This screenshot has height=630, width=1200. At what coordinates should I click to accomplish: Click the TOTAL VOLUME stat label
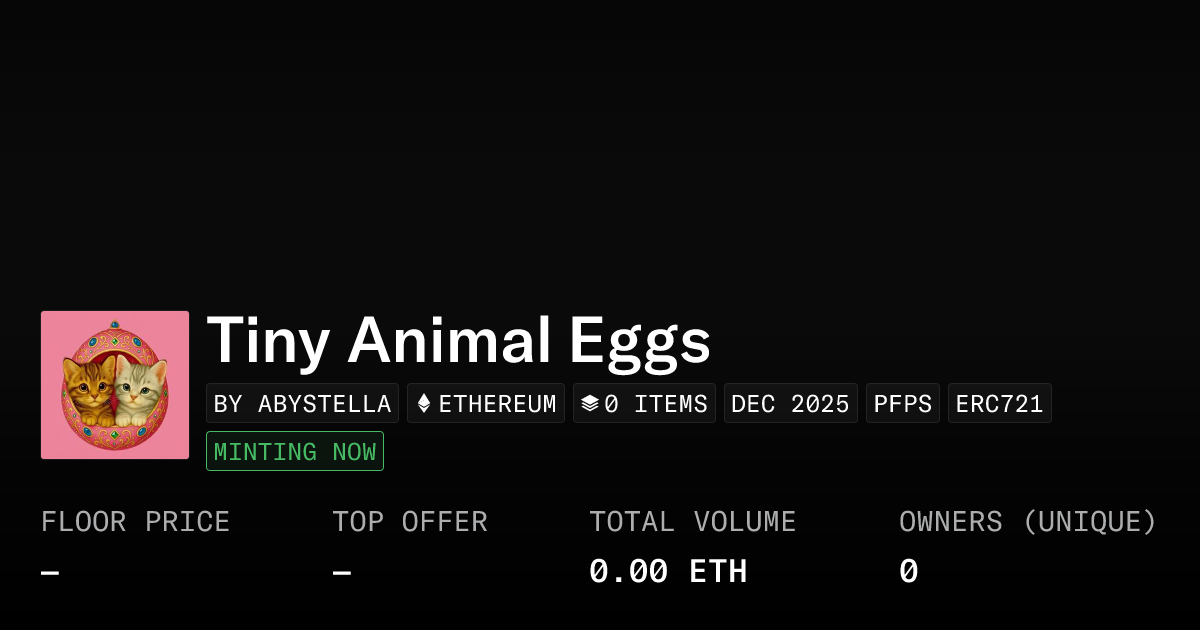pos(692,521)
